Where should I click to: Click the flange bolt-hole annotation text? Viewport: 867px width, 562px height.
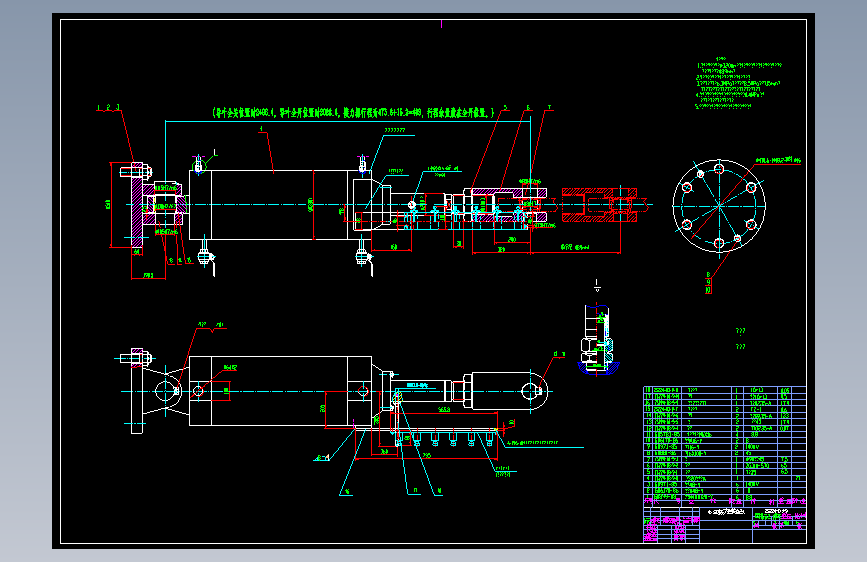778,160
